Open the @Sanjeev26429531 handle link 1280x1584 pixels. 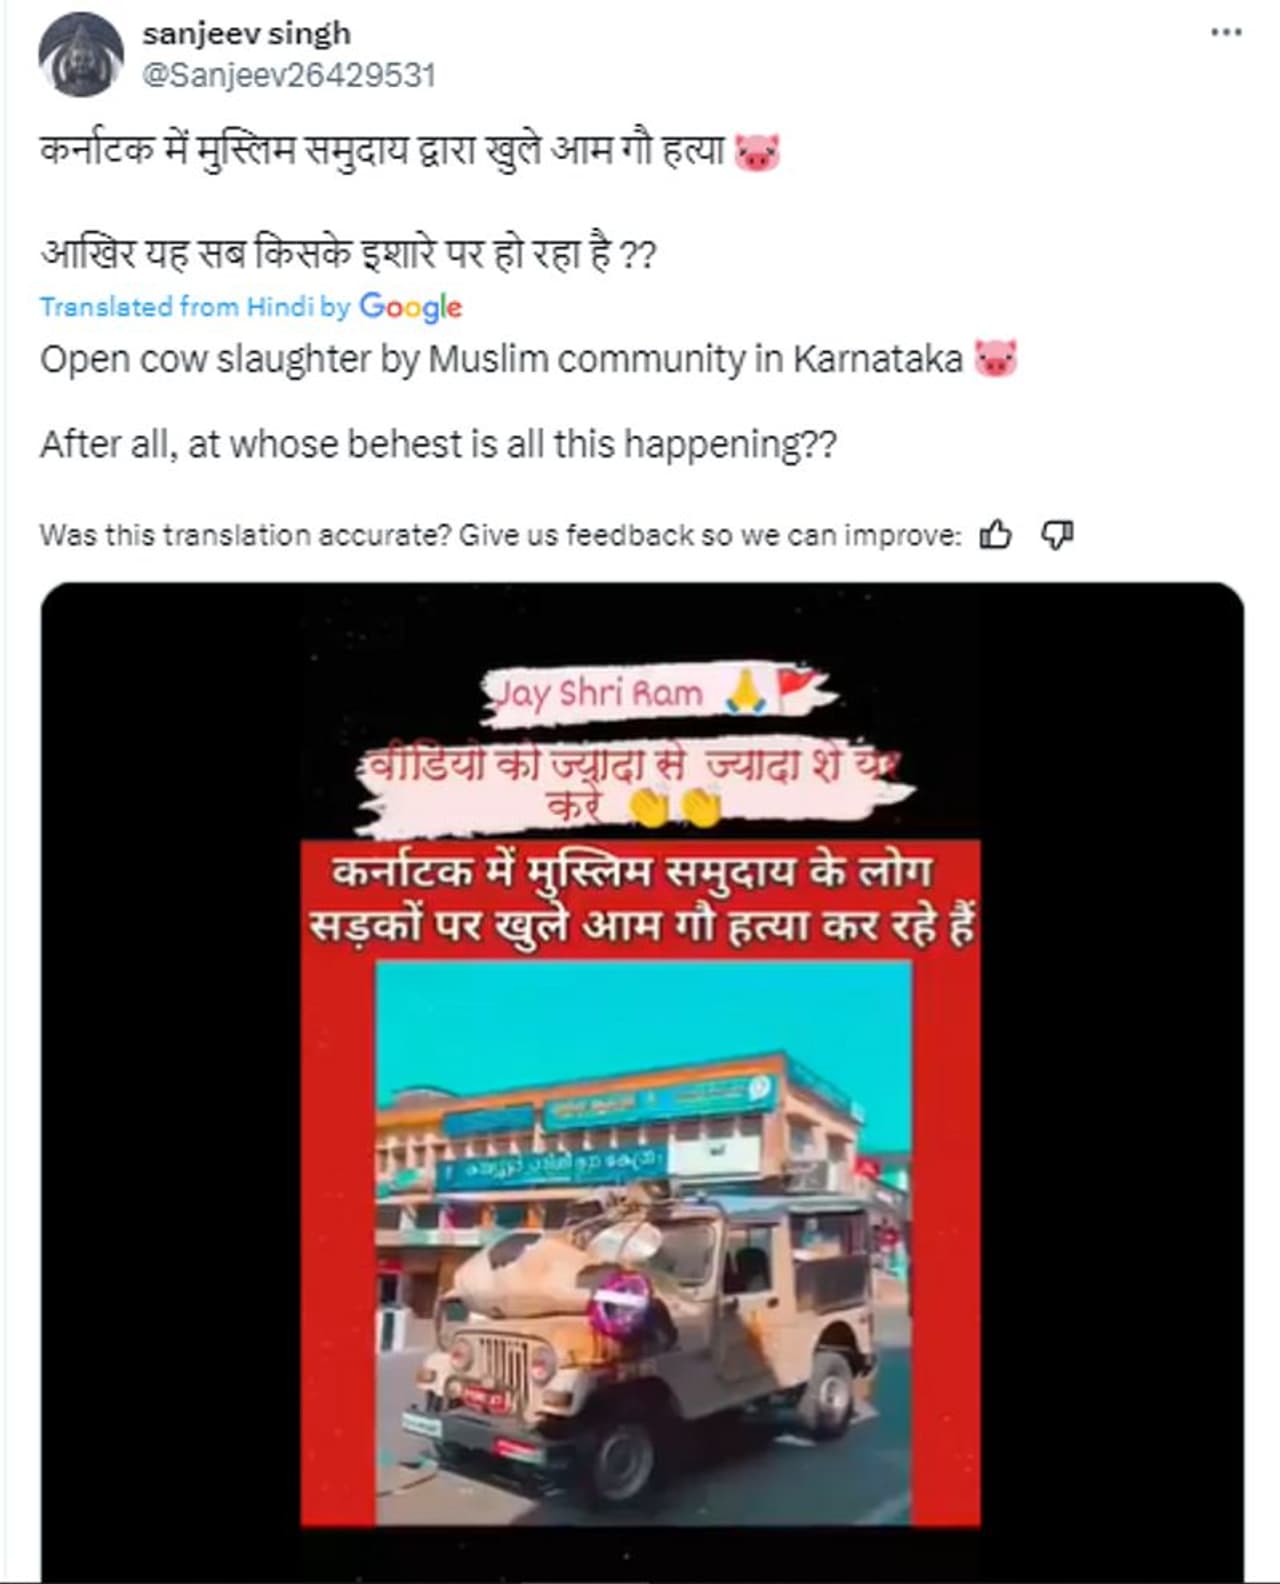[x=289, y=76]
